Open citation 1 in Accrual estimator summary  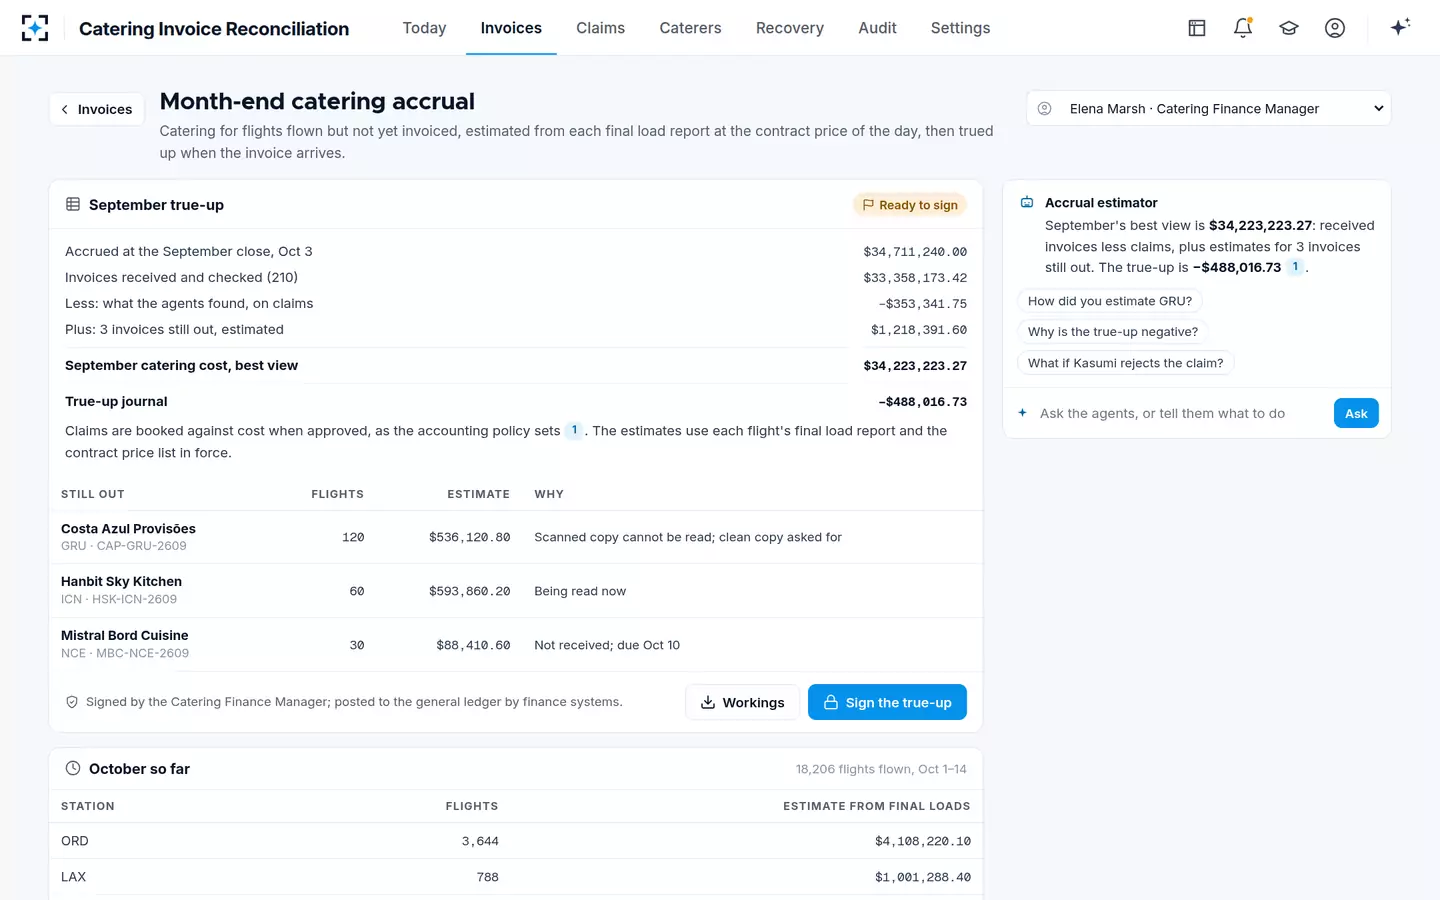pyautogui.click(x=1295, y=267)
